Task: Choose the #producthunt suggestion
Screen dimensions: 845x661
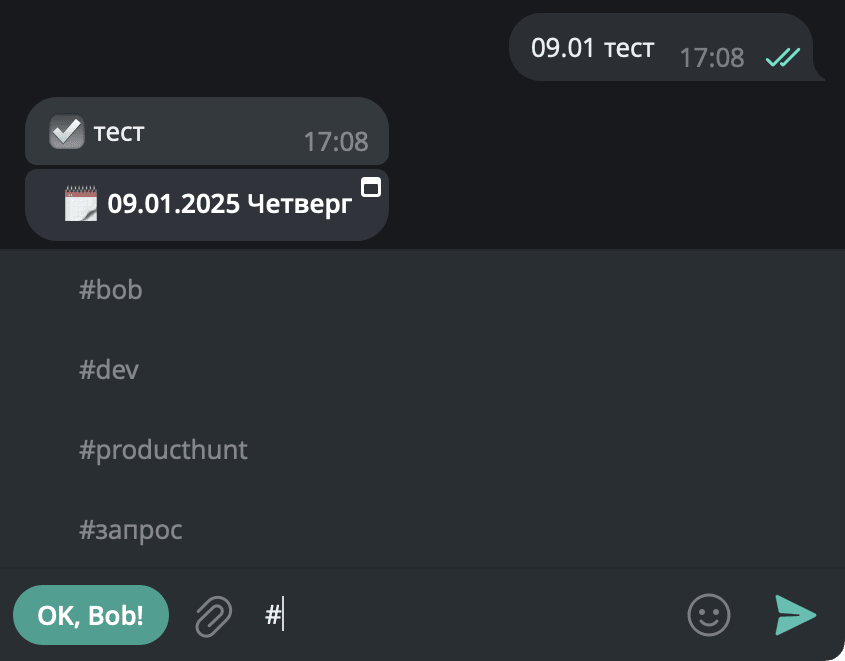Action: point(163,449)
